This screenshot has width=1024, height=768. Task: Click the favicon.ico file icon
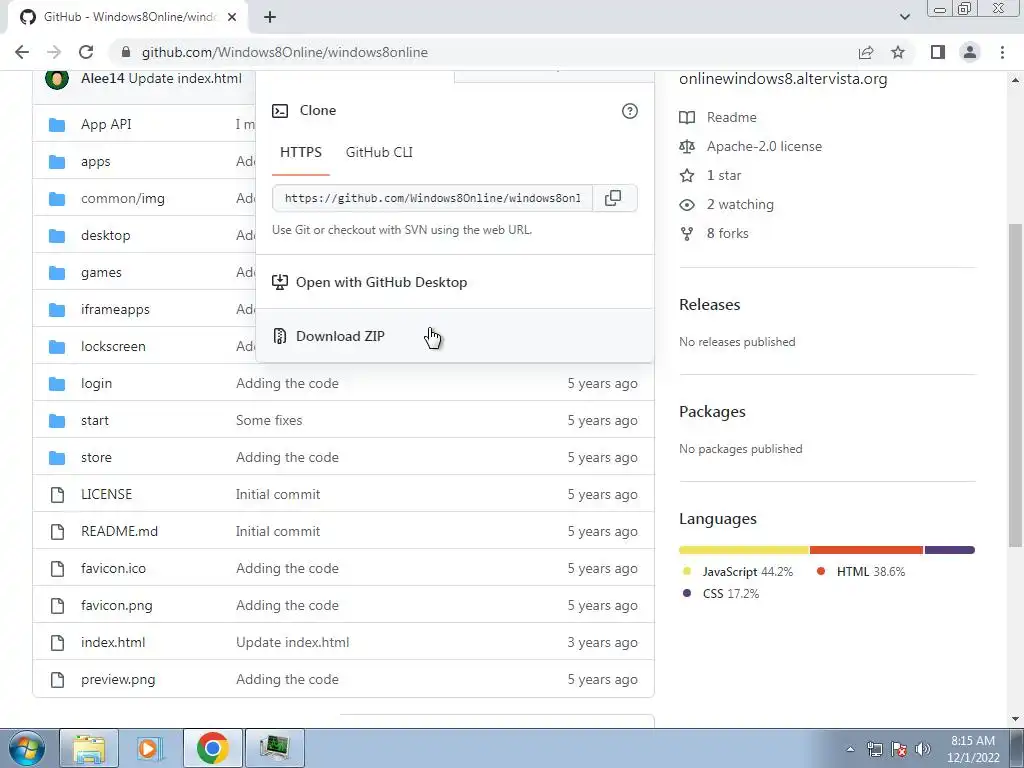click(57, 569)
